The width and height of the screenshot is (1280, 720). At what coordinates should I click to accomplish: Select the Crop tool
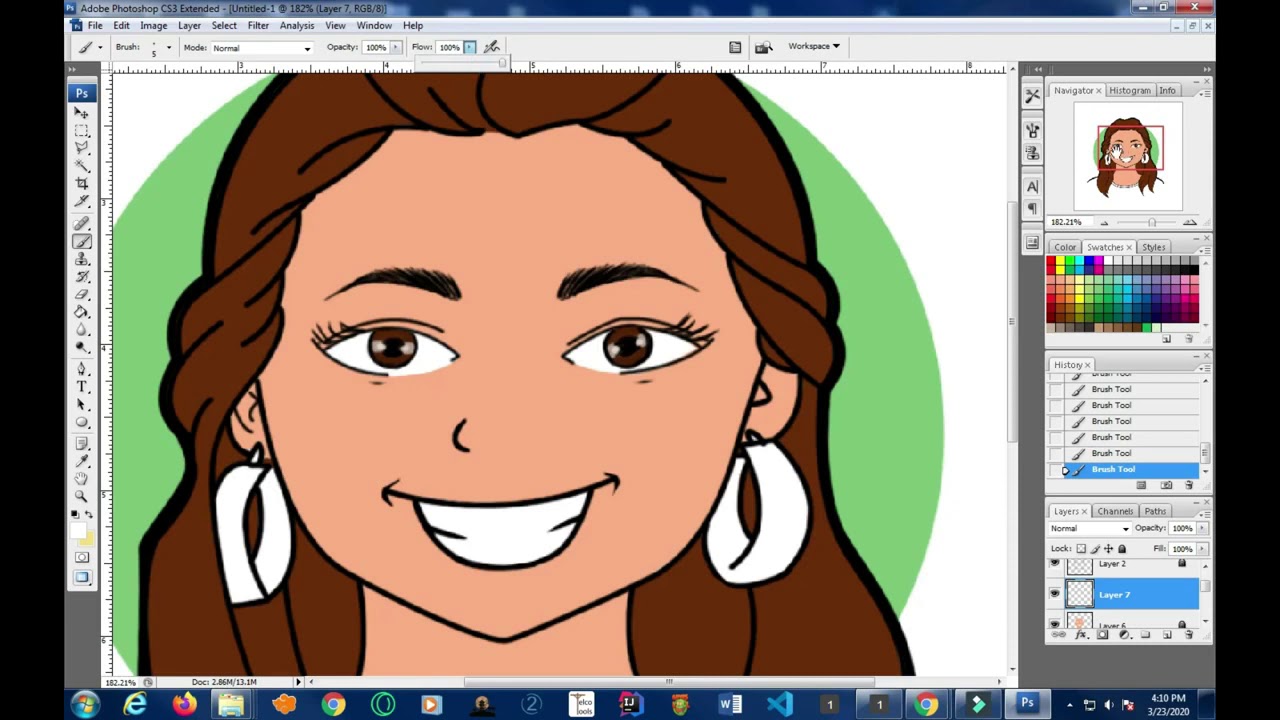point(82,185)
